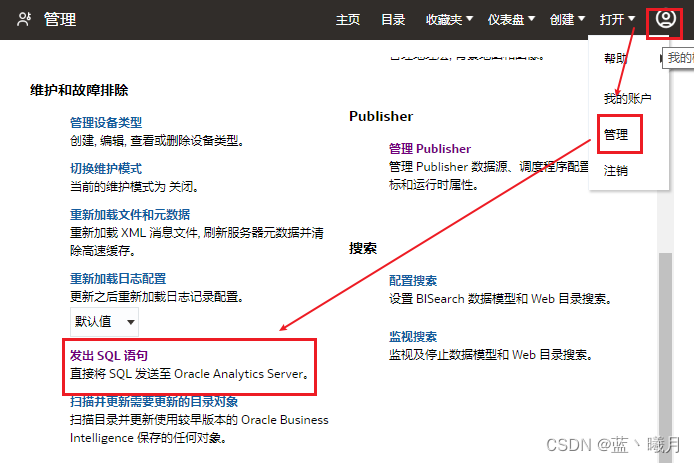Choose 帮助 in the user menu
Screen dimensions: 694x463
tap(616, 58)
